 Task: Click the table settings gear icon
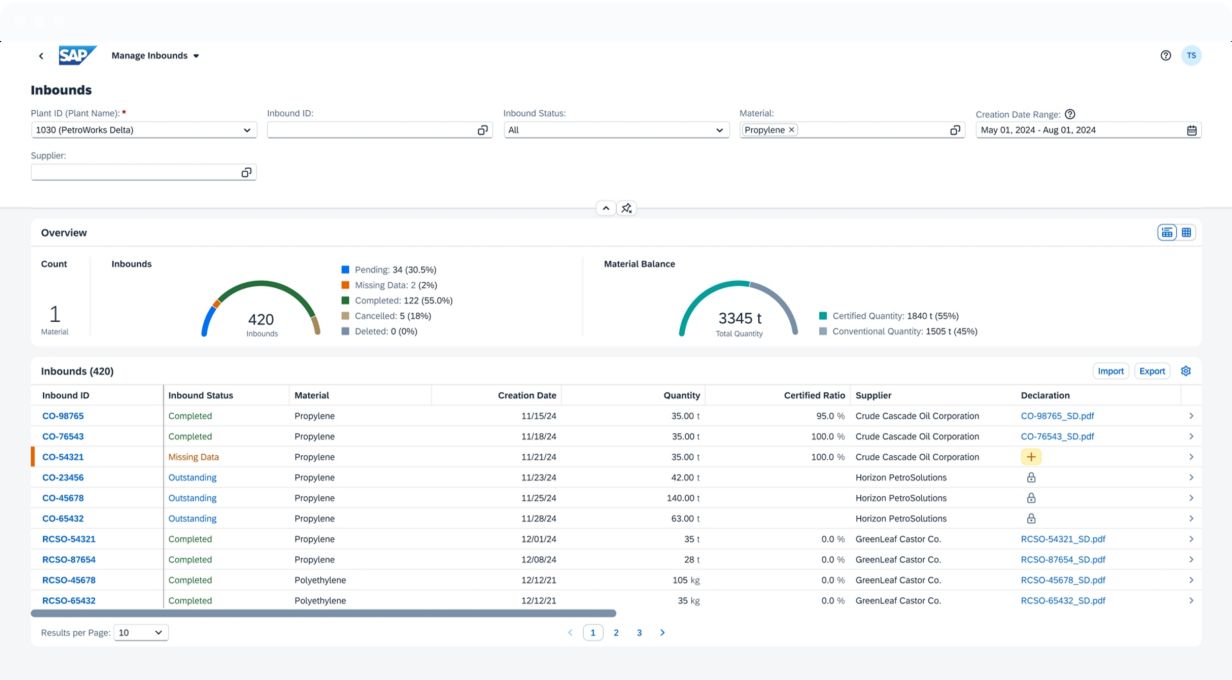(x=1186, y=371)
